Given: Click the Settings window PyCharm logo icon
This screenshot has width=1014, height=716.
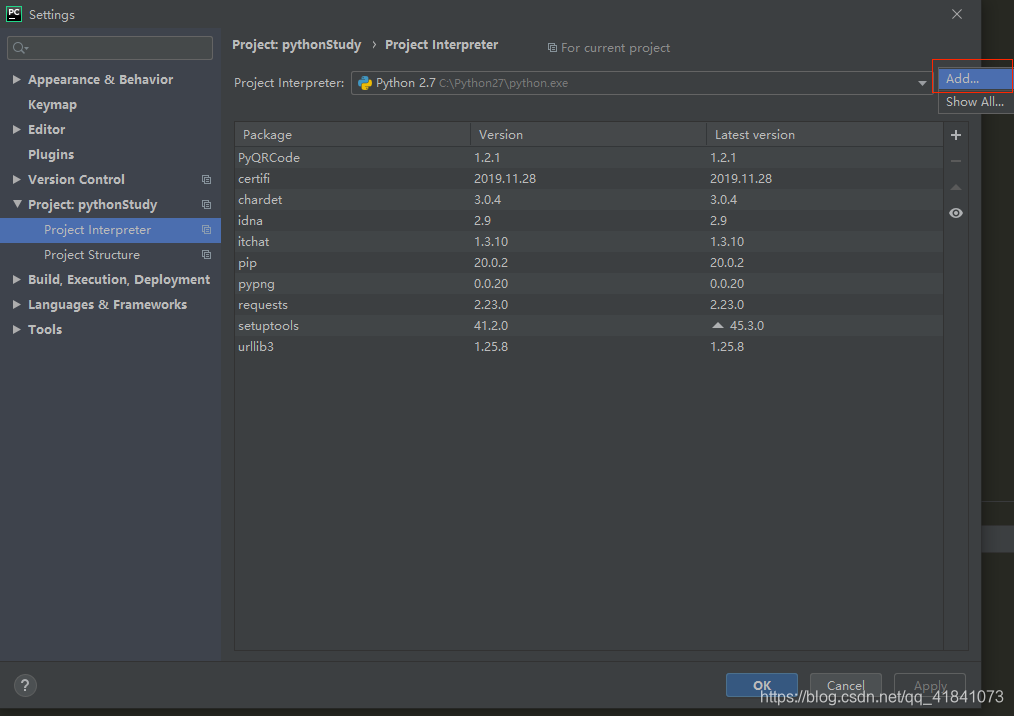Looking at the screenshot, I should tap(13, 14).
